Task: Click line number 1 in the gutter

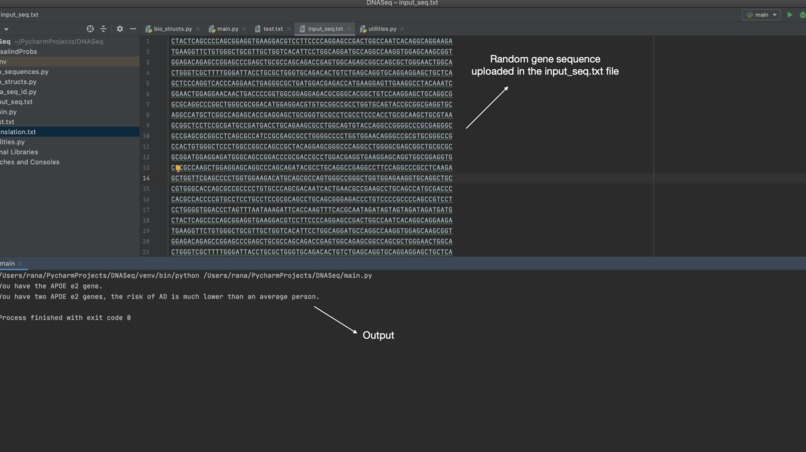Action: [x=148, y=41]
